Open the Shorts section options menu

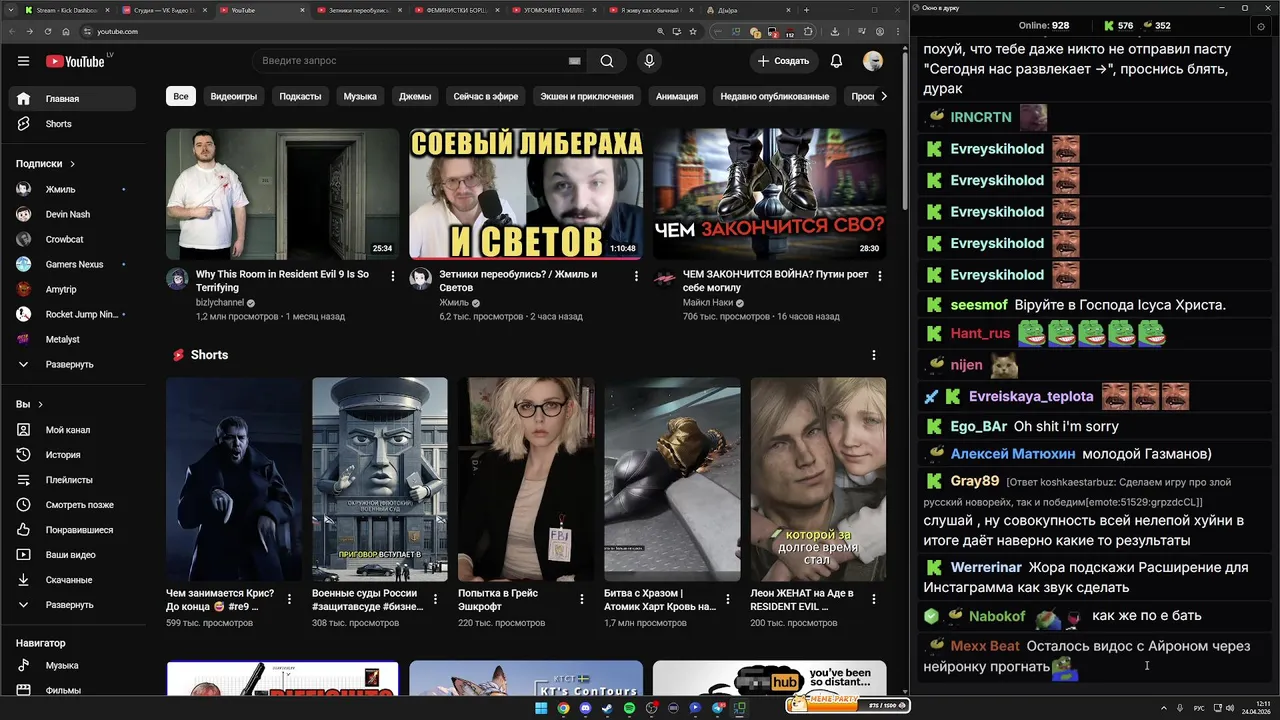tap(874, 355)
